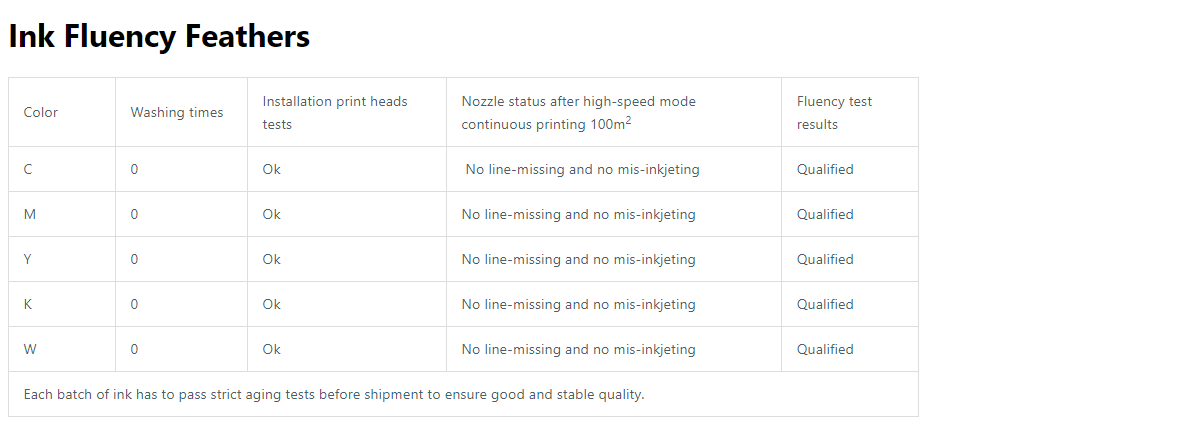Screen dimensions: 1178x440
Task: Click the Nozzle status column header
Action: click(614, 112)
